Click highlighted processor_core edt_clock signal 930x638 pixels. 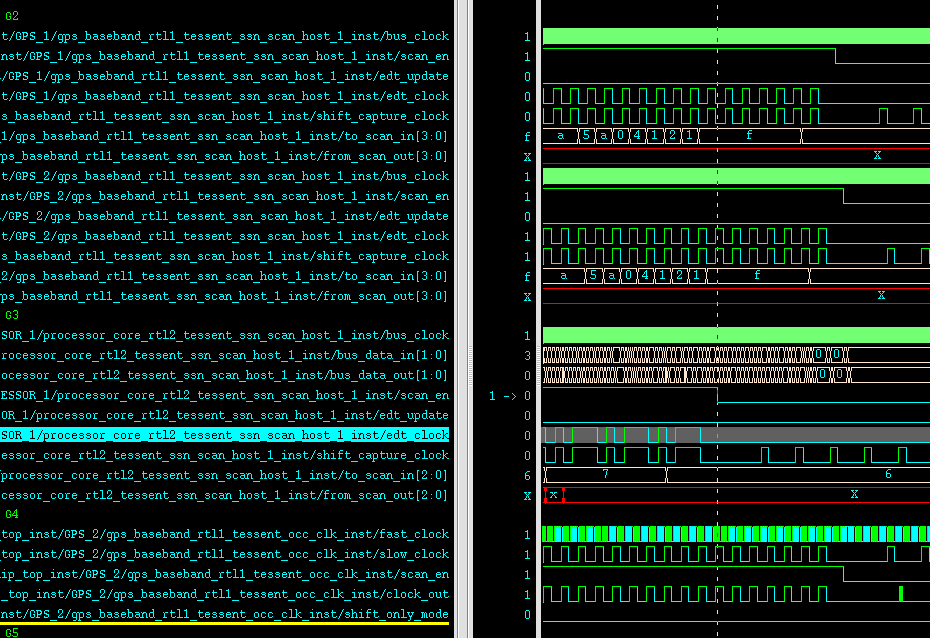click(225, 435)
